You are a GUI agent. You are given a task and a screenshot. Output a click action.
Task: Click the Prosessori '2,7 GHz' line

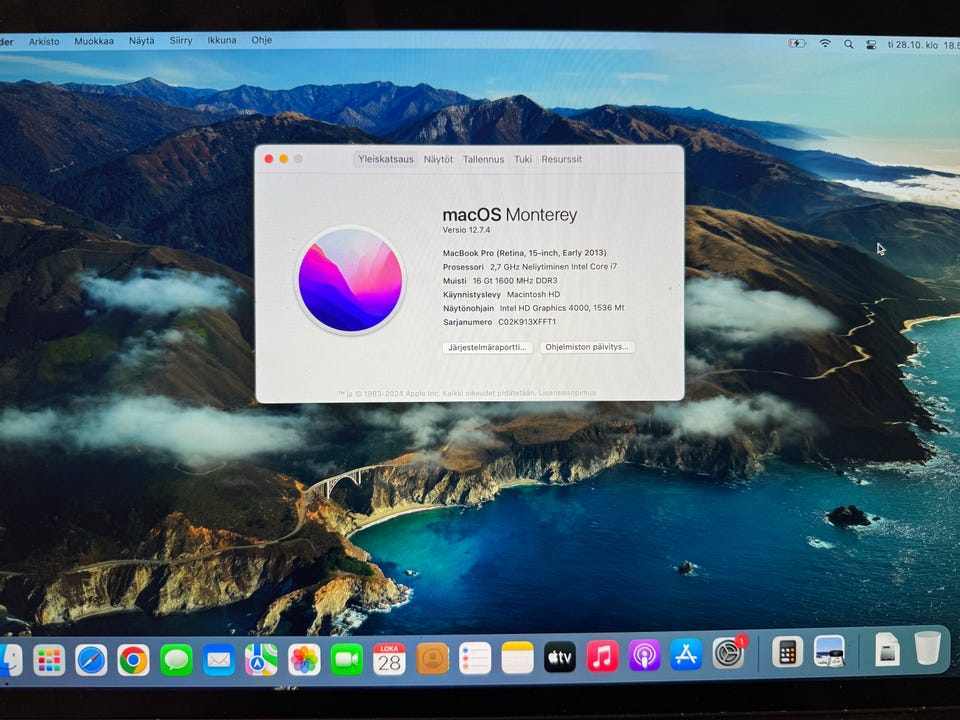(530, 267)
